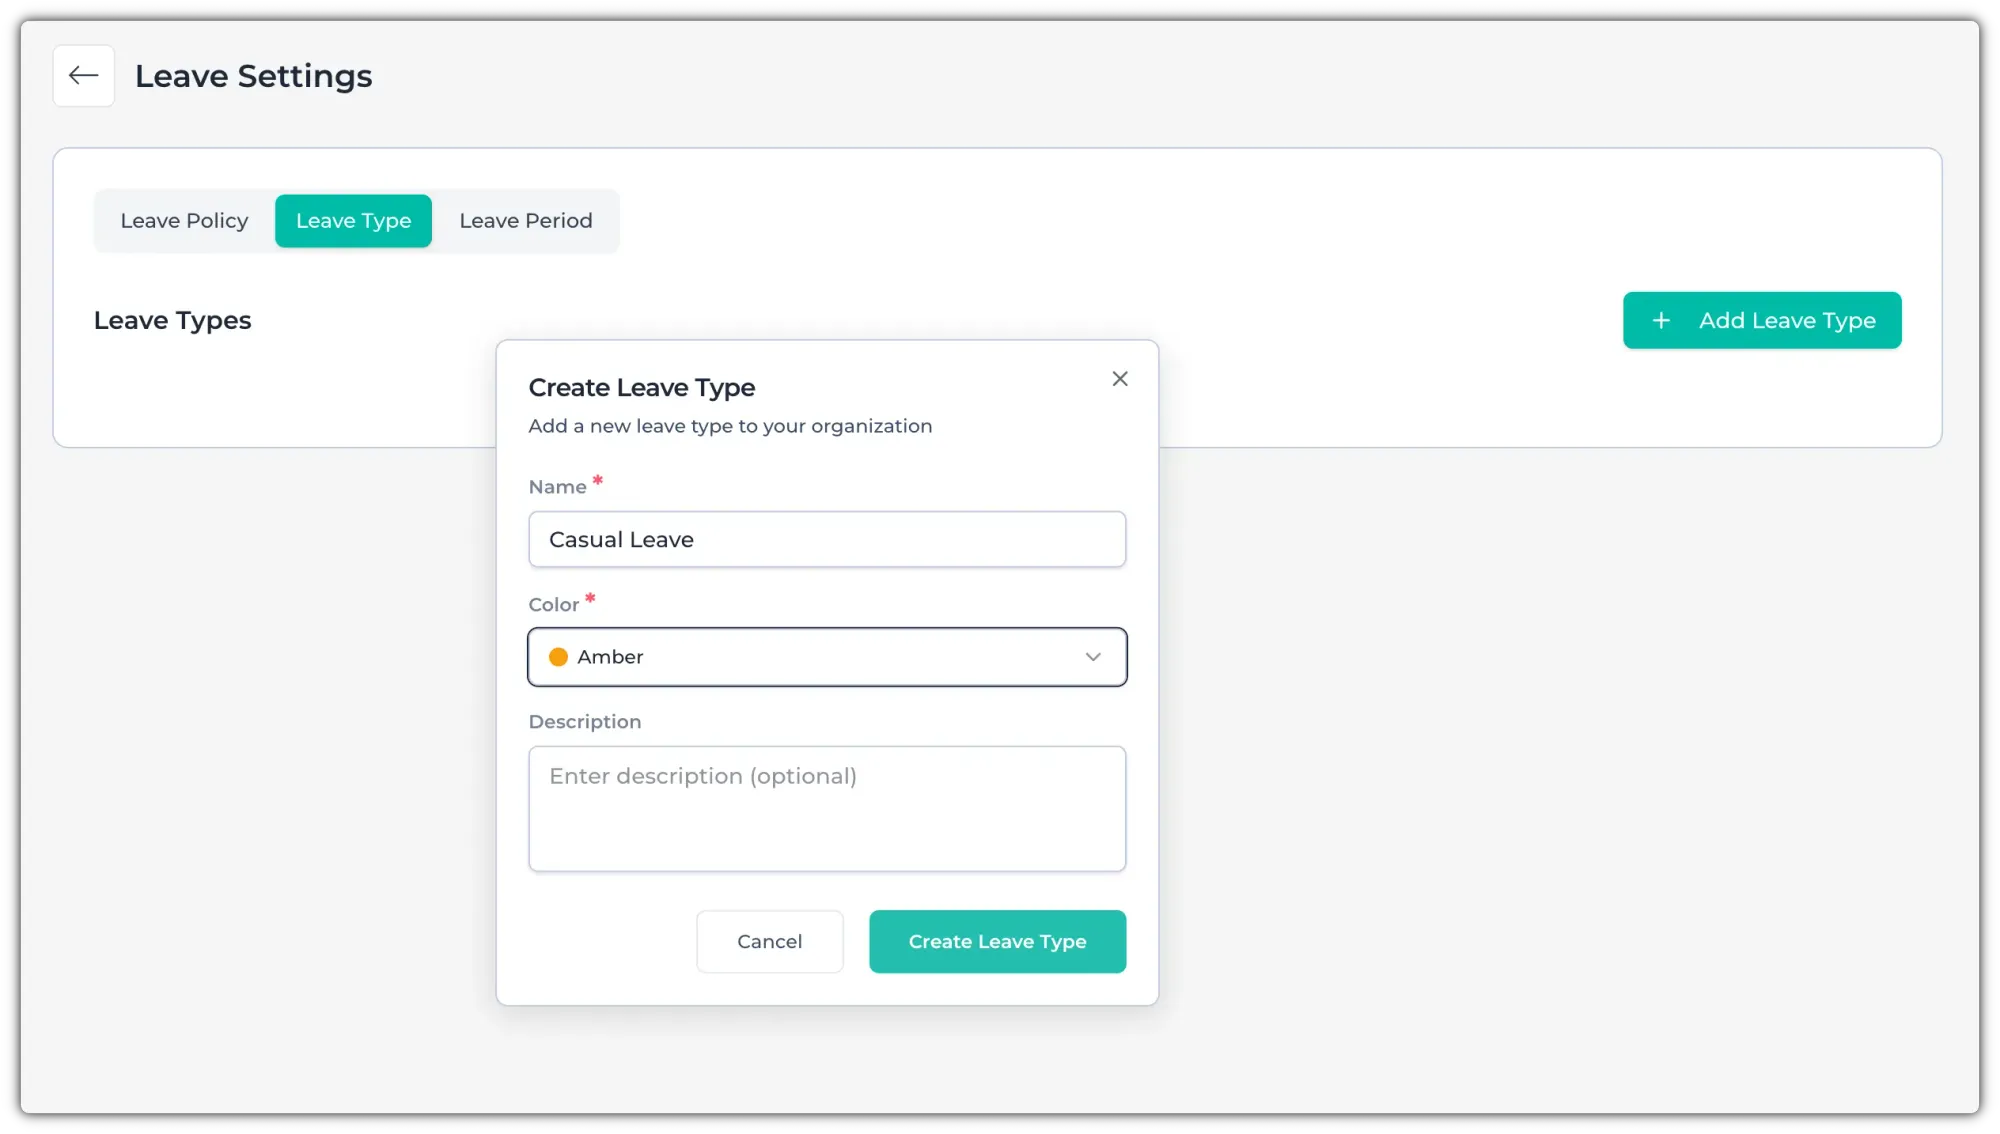Click the Color field label

click(x=554, y=605)
